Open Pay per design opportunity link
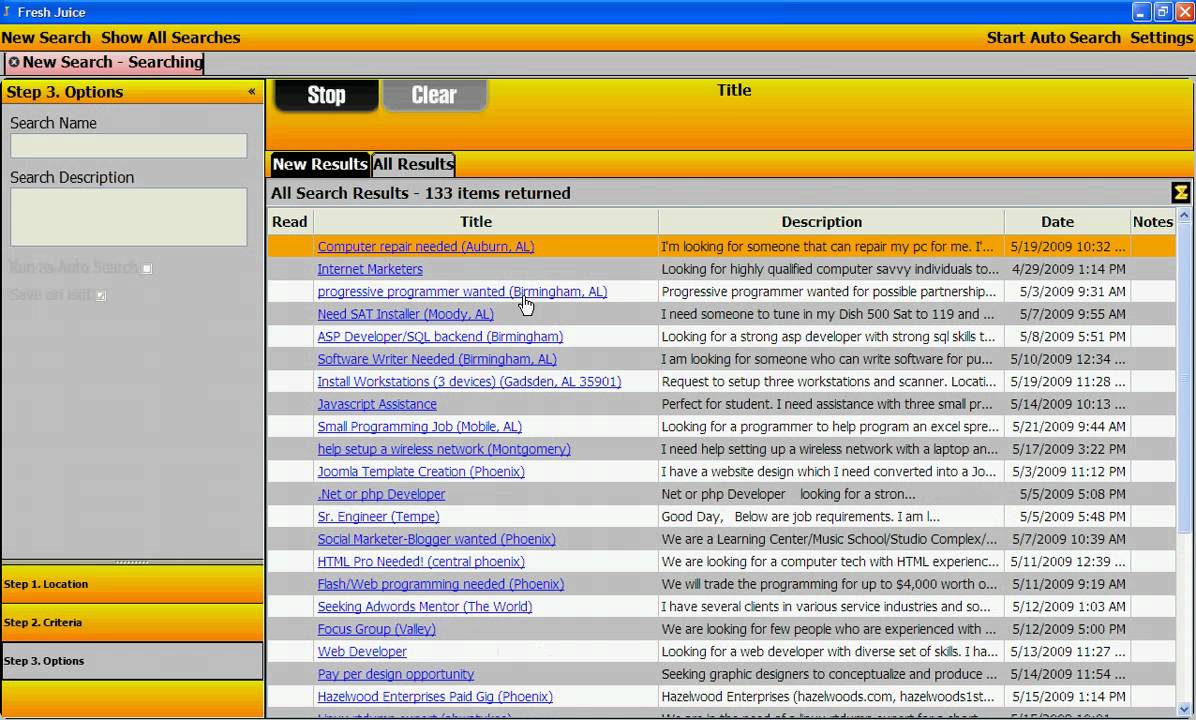Viewport: 1196px width, 720px height. click(x=396, y=674)
